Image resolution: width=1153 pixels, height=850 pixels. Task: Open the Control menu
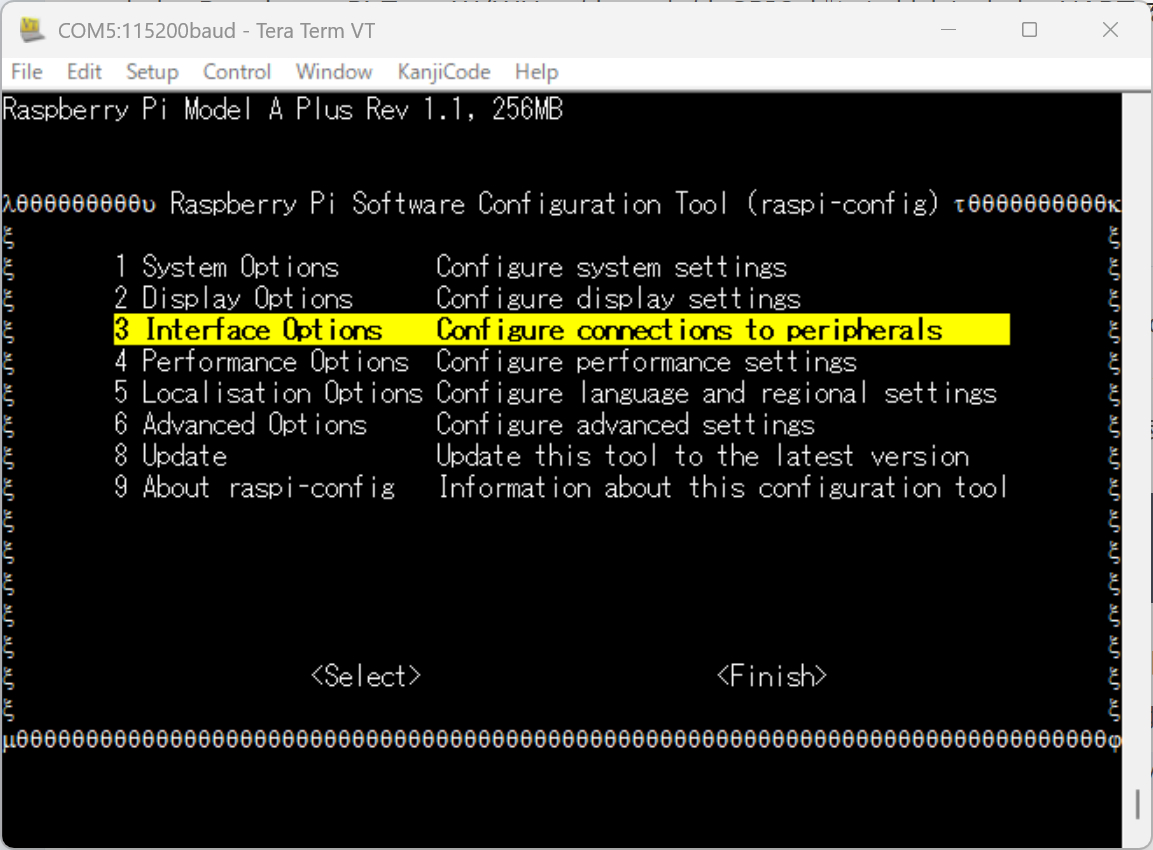[x=237, y=72]
